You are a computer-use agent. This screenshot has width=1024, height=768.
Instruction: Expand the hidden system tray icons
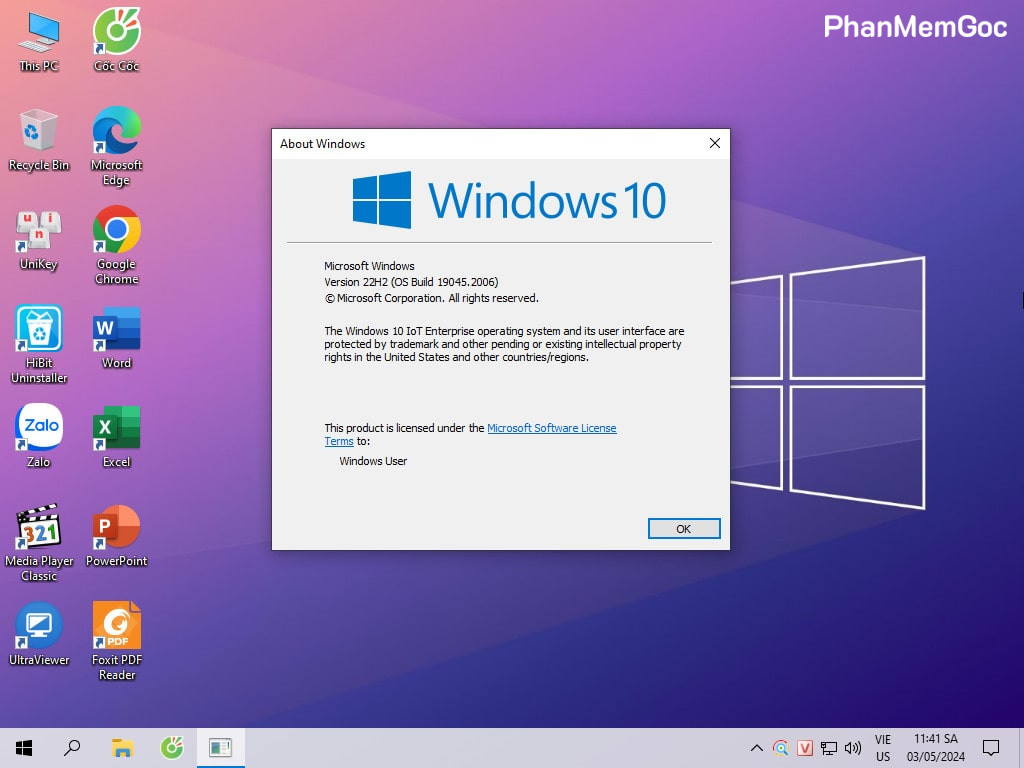coord(757,748)
